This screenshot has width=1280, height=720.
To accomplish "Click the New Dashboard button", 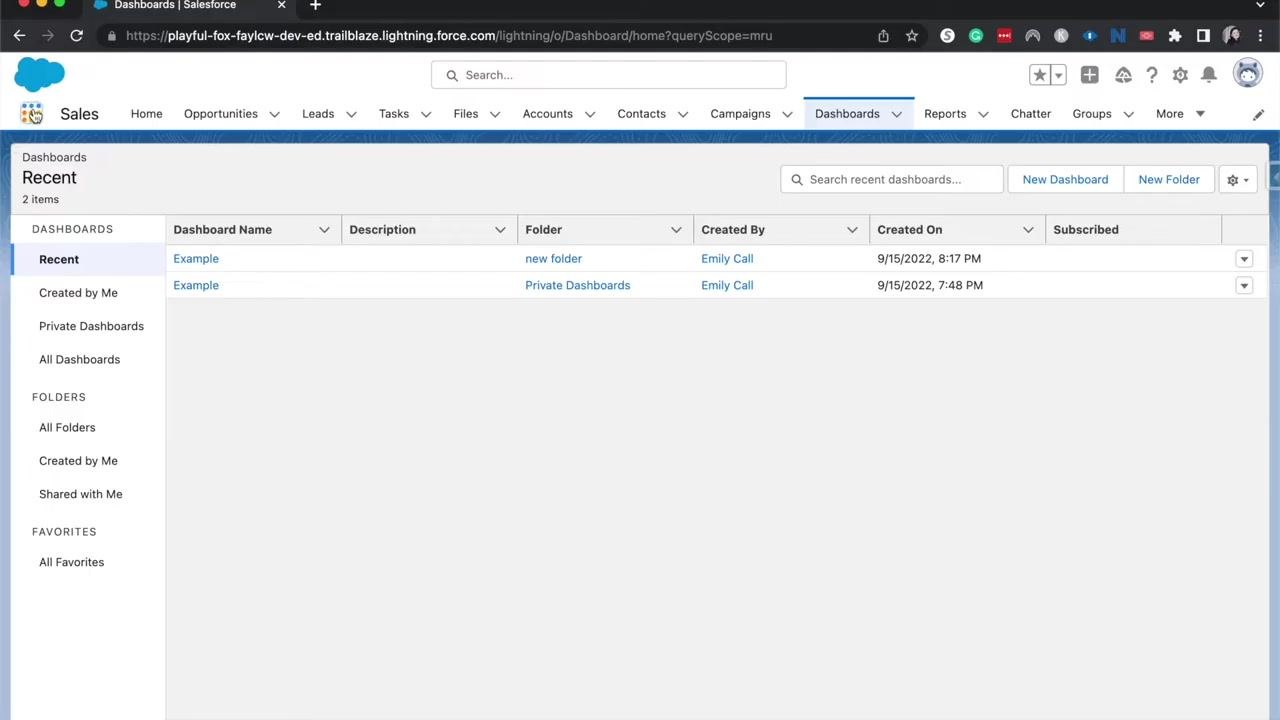I will coord(1065,180).
